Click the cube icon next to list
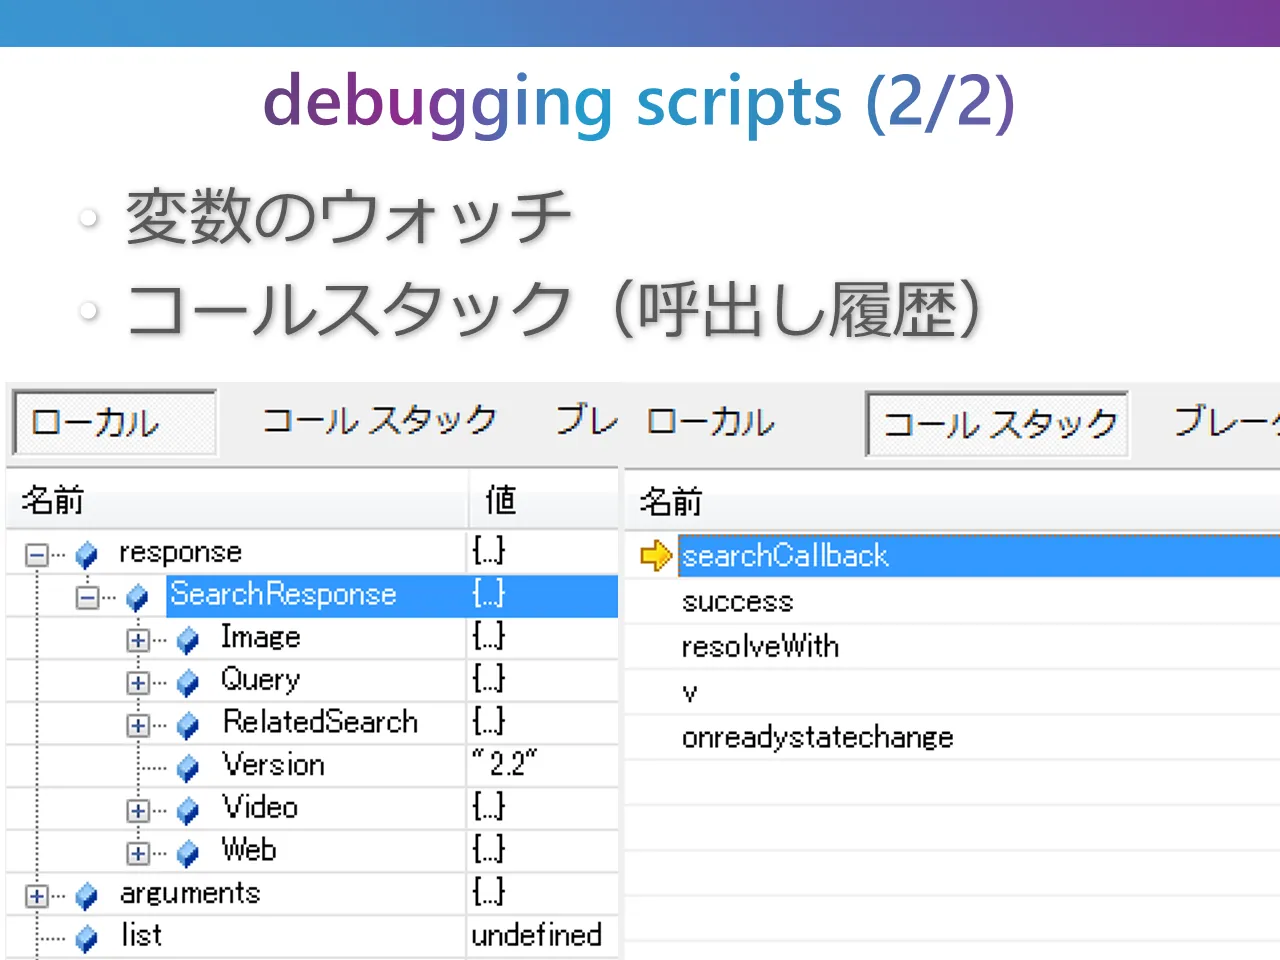The height and width of the screenshot is (960, 1280). coord(87,938)
